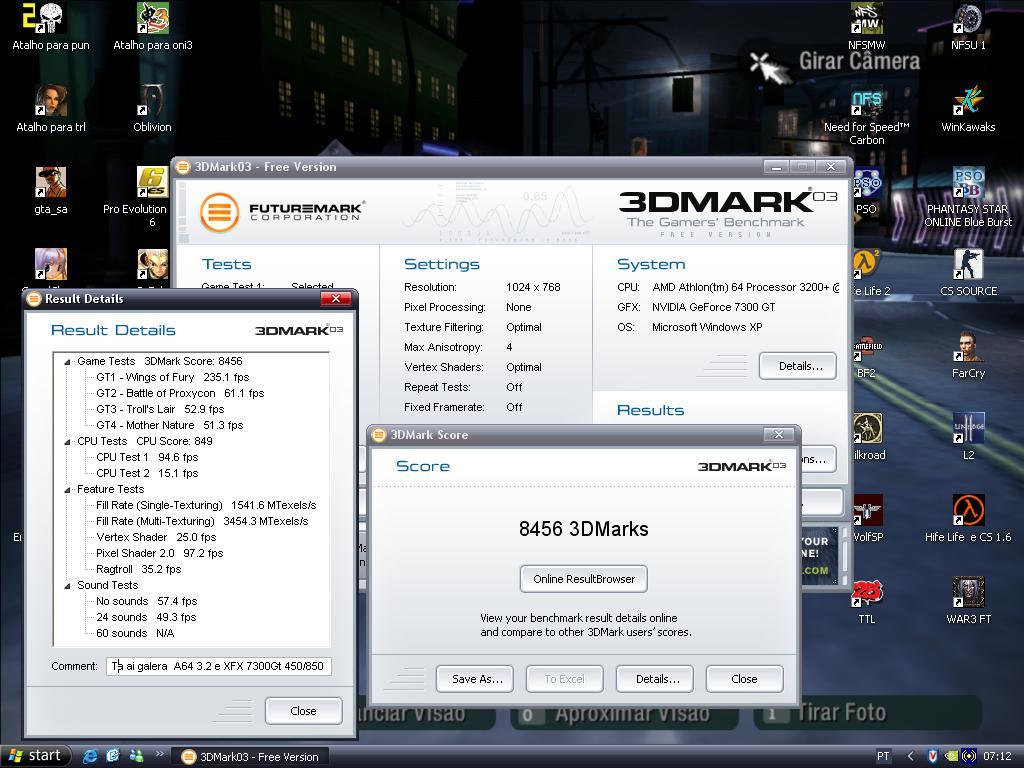Image resolution: width=1024 pixels, height=768 pixels.
Task: Click Close button in Result Details window
Action: click(x=304, y=711)
